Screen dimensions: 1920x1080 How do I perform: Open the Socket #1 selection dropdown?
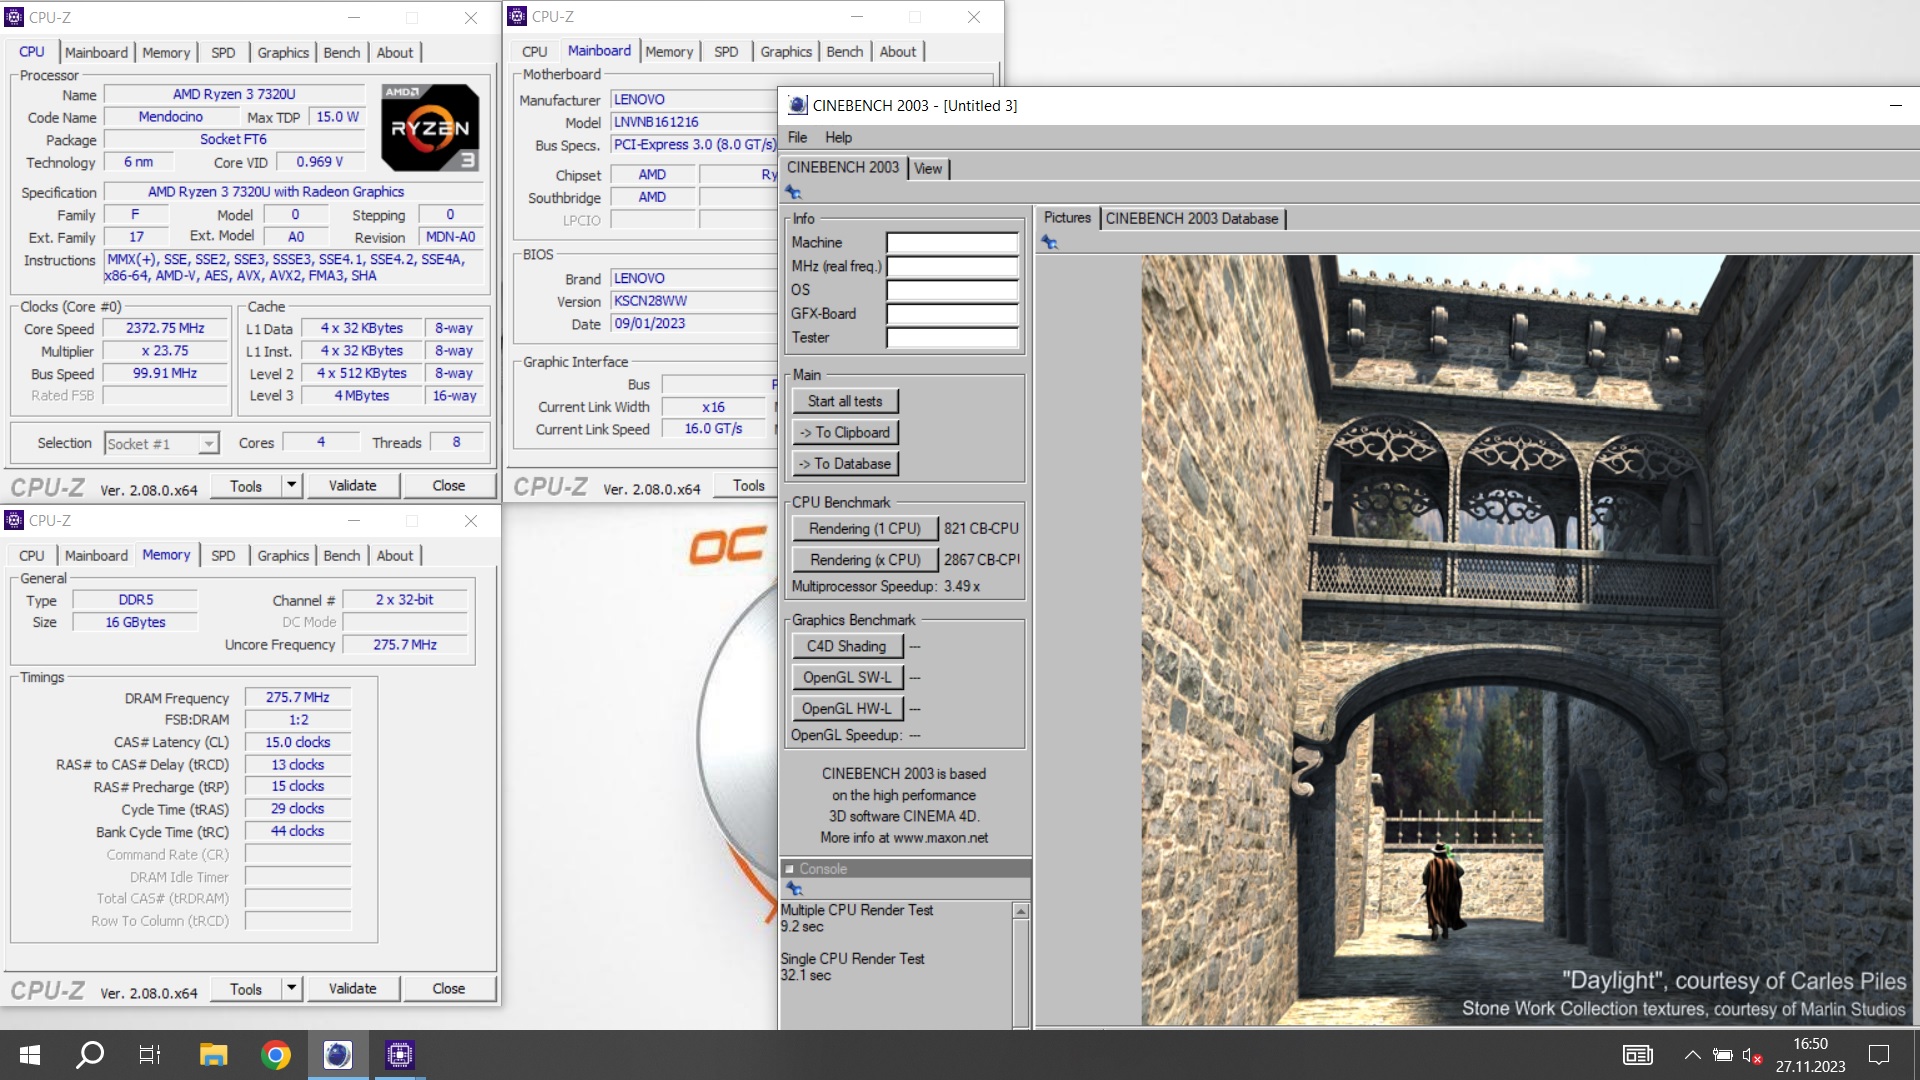(208, 443)
